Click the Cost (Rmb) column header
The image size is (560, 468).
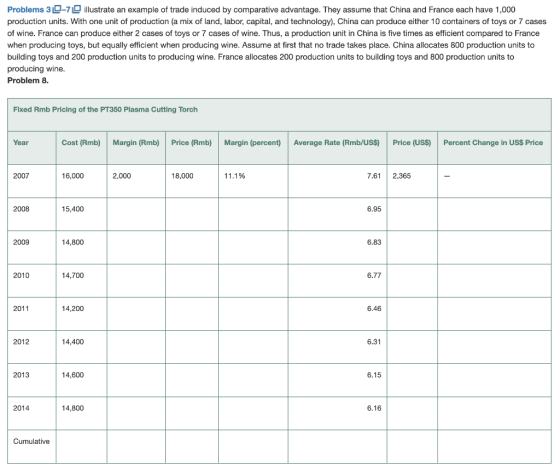81,143
